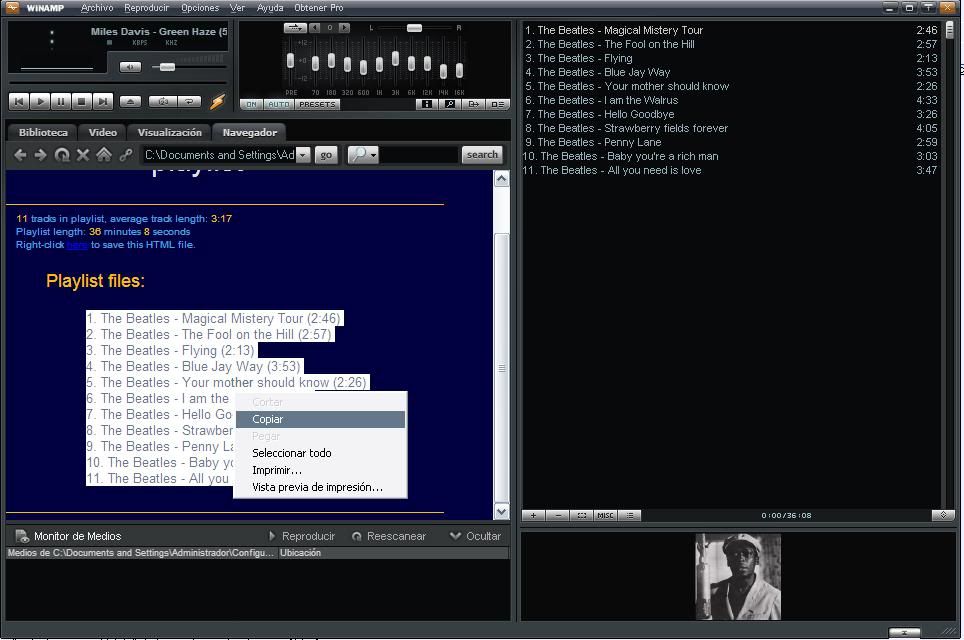This screenshot has width=964, height=640.
Task: Switch to the Biblioteca tab
Action: 43,132
